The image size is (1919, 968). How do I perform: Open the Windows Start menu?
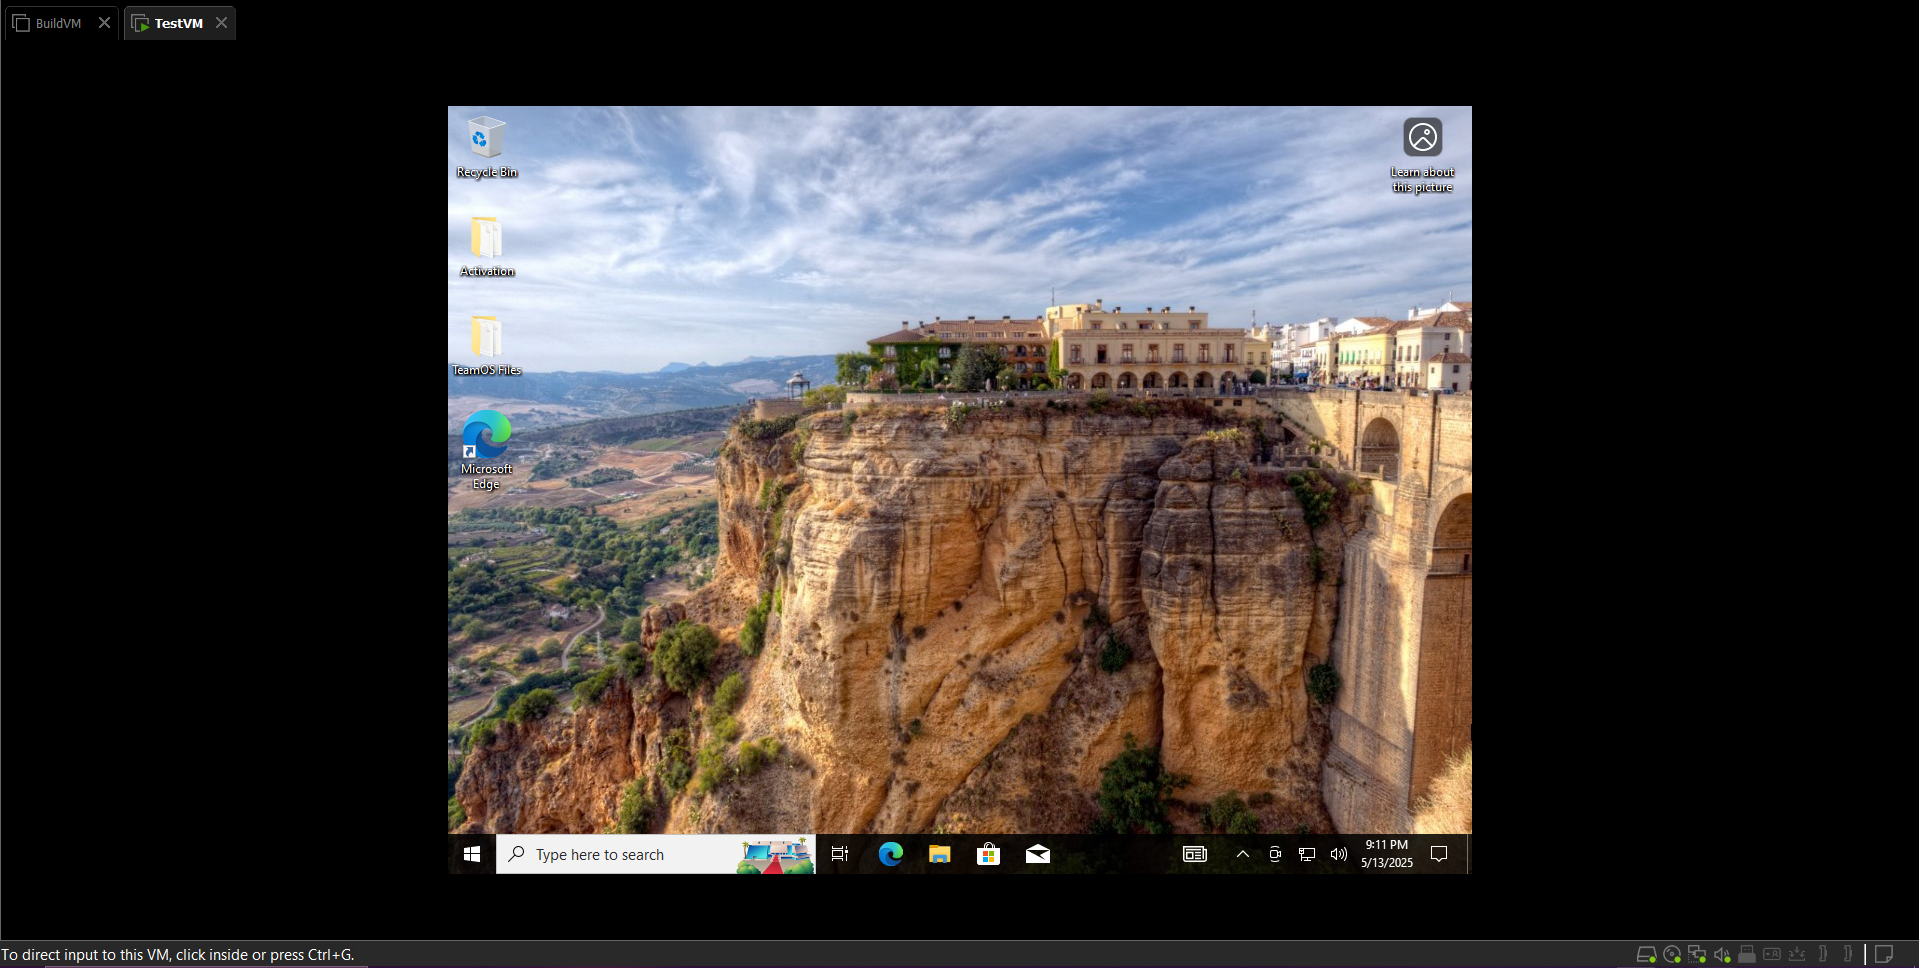[x=472, y=854]
